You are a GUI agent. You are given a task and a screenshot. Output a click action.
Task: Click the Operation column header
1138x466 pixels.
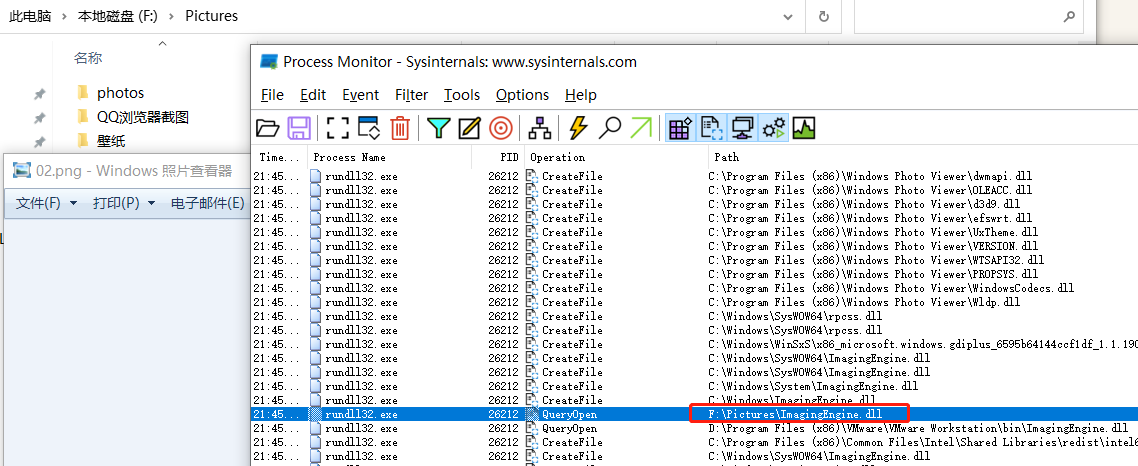[x=616, y=157]
